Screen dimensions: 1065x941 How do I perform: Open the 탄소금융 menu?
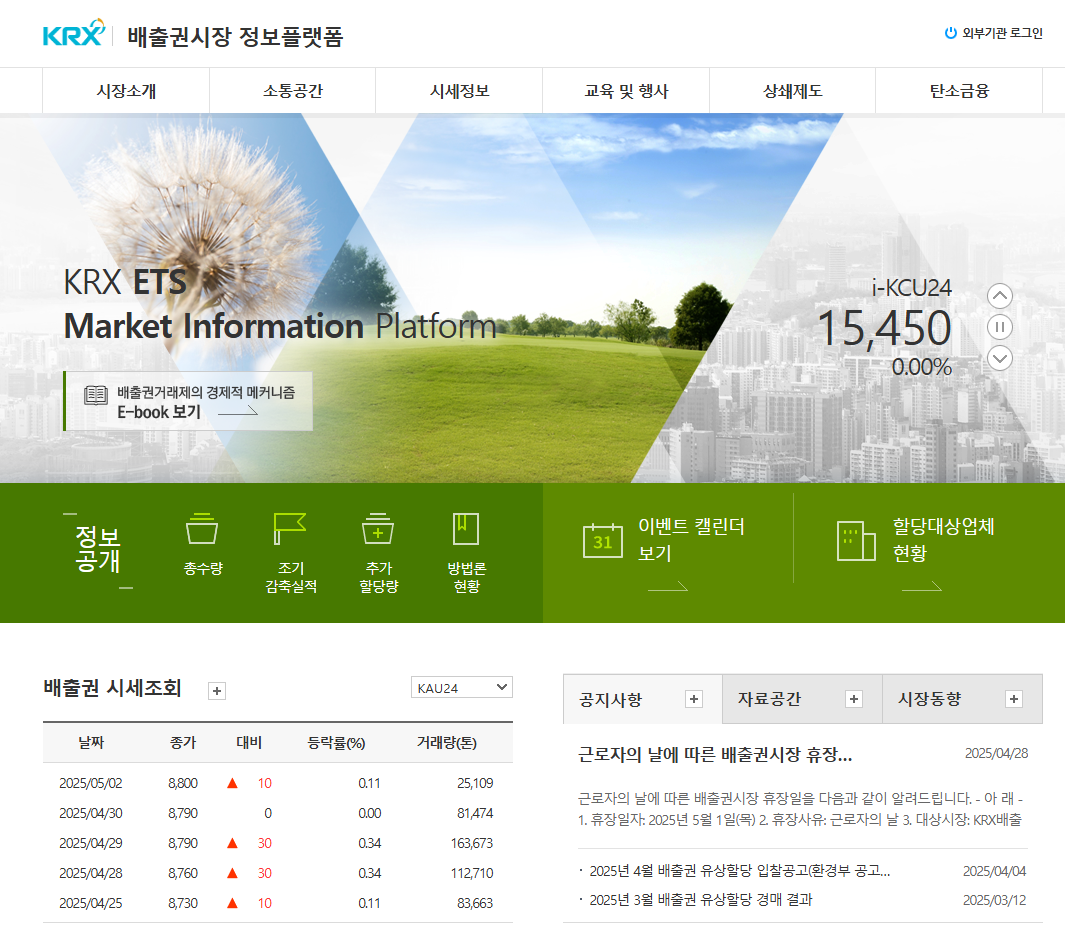(x=959, y=90)
